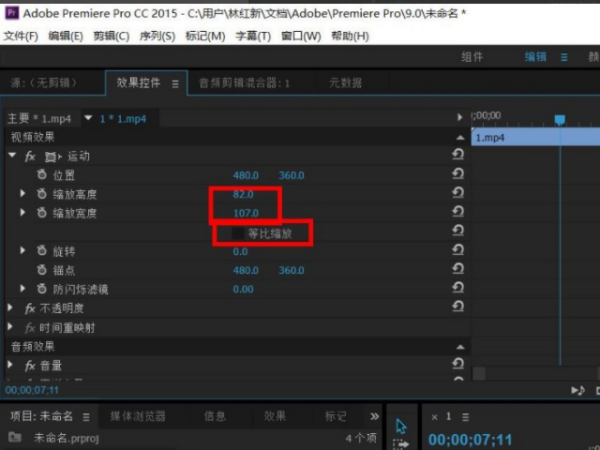Toggle animation stopwatch for 位置
The width and height of the screenshot is (600, 450).
(42, 174)
